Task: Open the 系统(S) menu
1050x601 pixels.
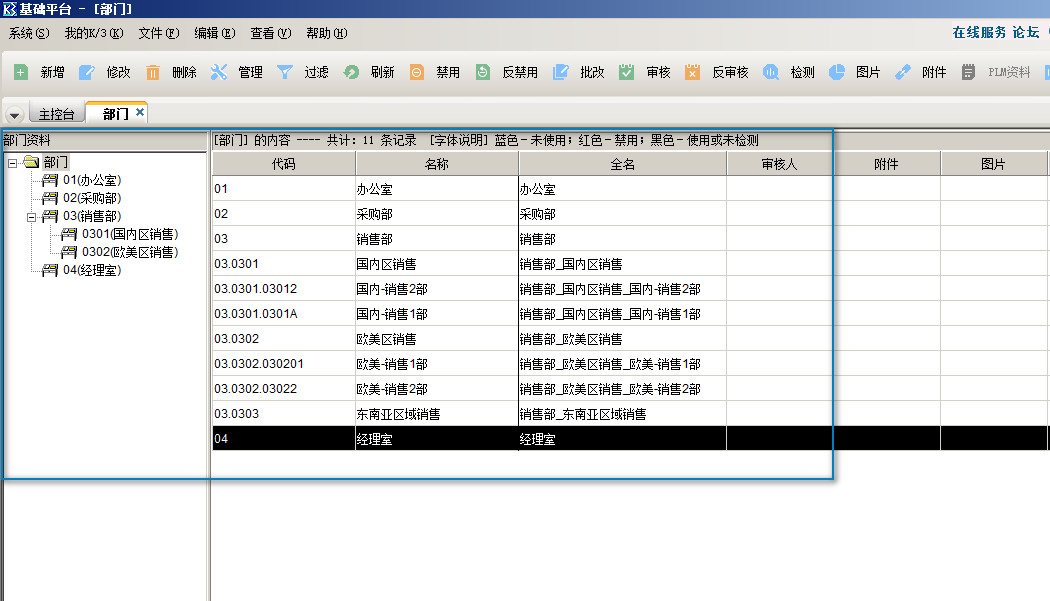Action: [28, 33]
